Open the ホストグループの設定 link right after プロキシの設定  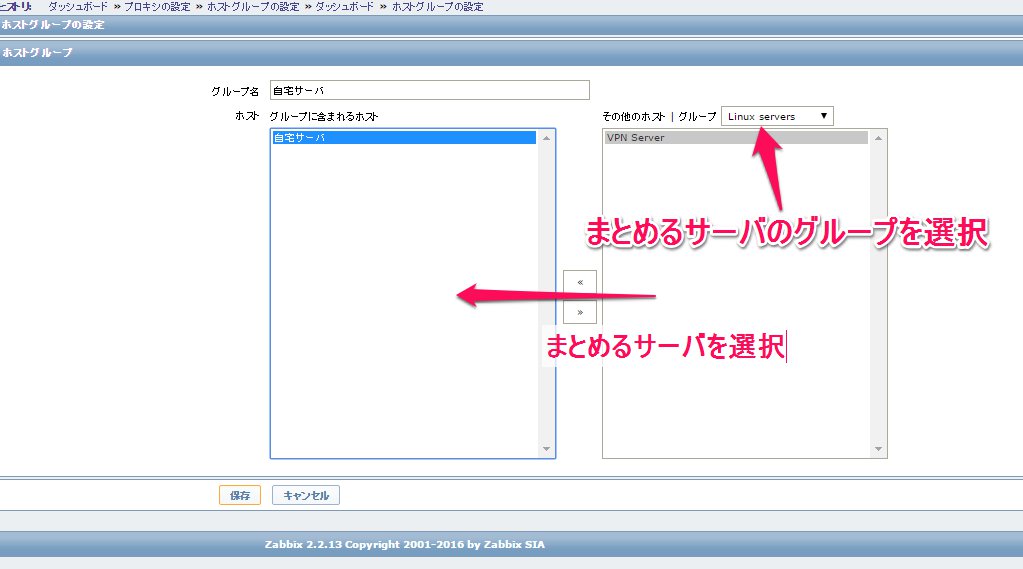click(254, 7)
